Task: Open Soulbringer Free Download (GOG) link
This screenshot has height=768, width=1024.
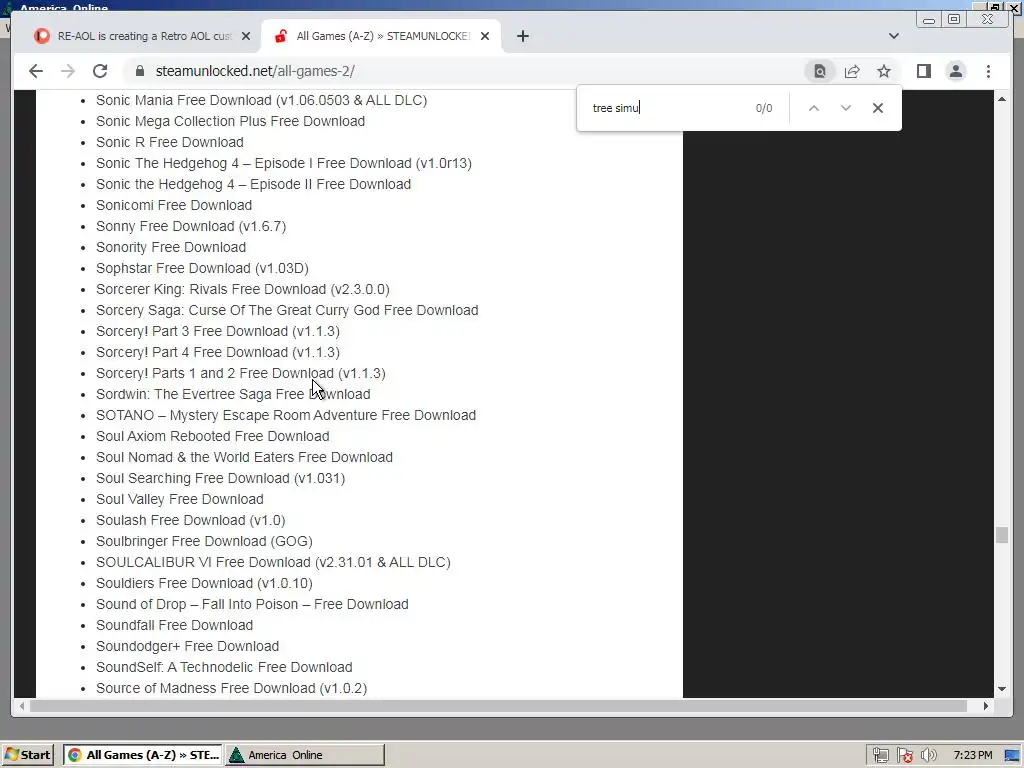Action: point(204,541)
